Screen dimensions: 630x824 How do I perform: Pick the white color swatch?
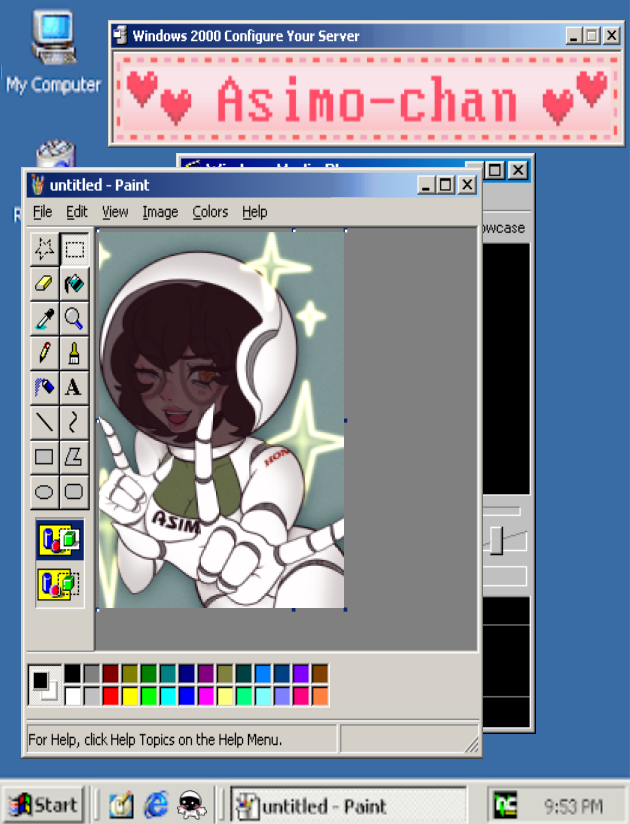[73, 696]
